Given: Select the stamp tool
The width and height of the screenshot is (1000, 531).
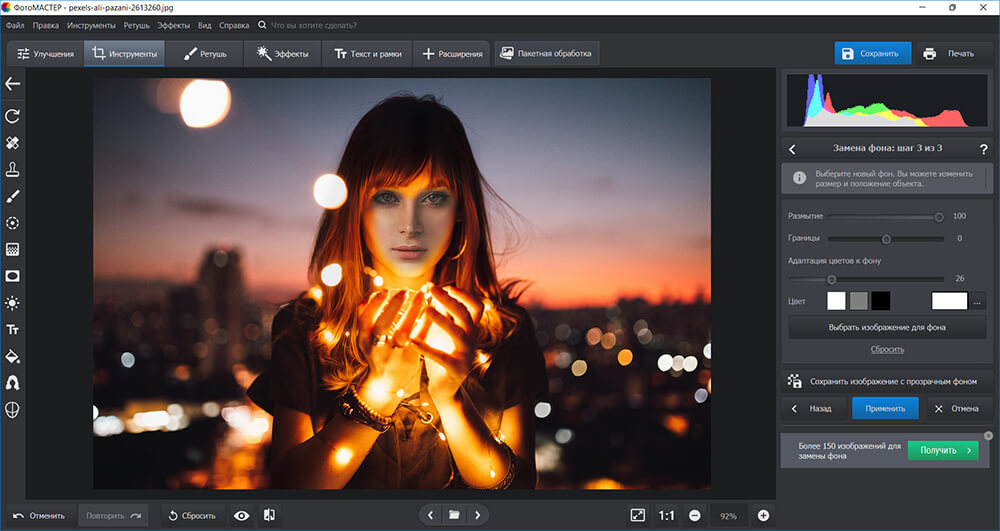Looking at the screenshot, I should coord(12,170).
